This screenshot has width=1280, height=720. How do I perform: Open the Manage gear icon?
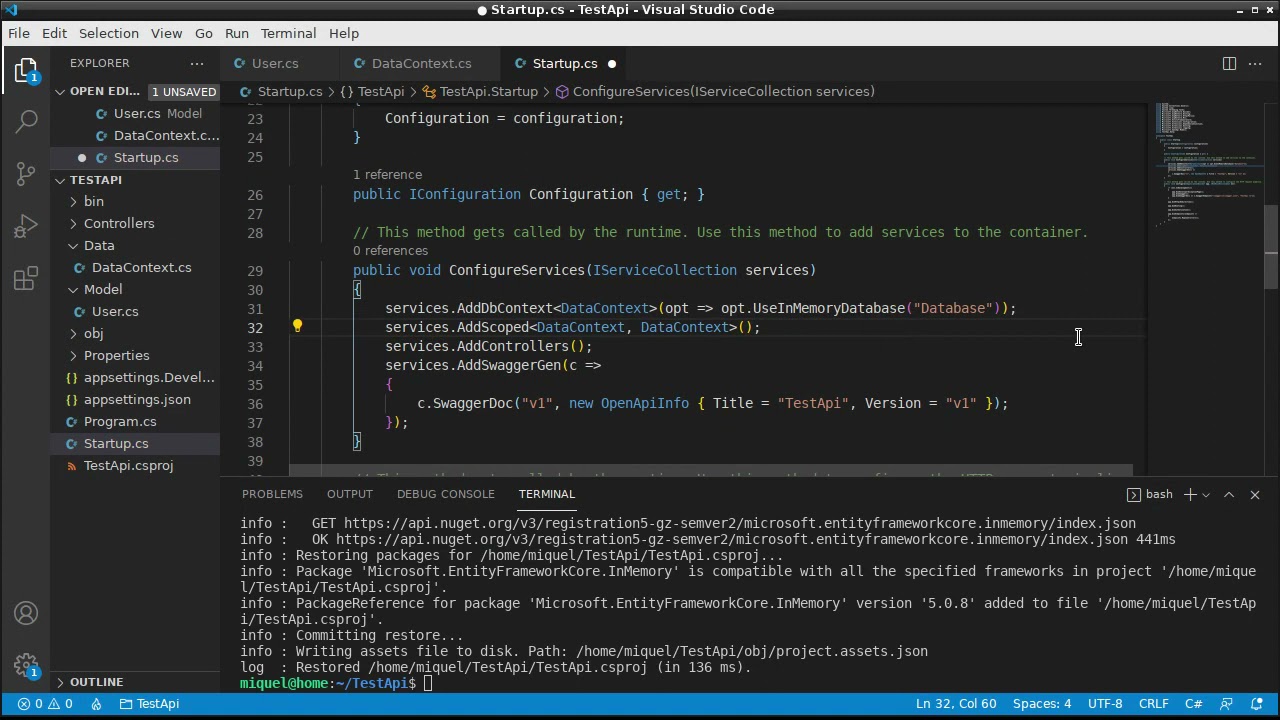tap(27, 665)
